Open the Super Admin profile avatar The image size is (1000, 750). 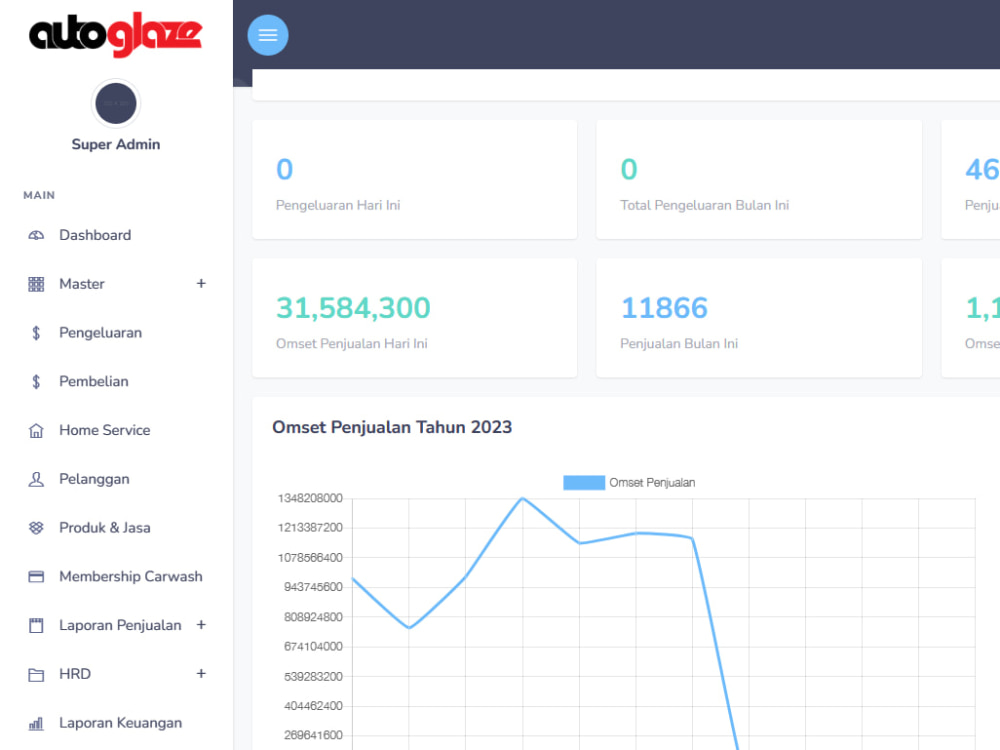pyautogui.click(x=115, y=103)
